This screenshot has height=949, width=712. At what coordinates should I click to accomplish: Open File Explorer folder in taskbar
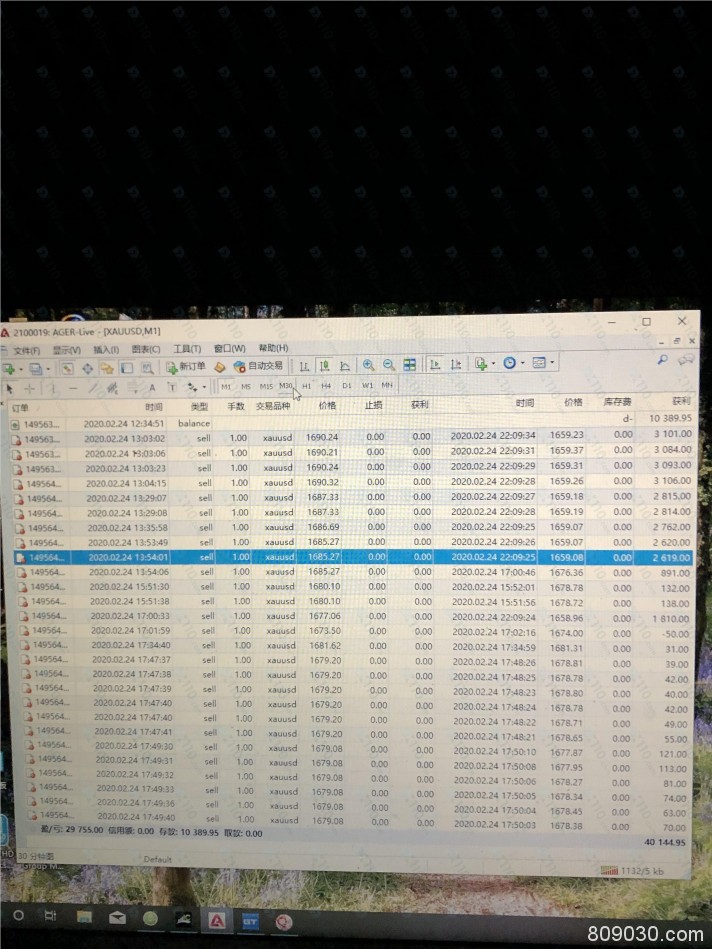pos(84,918)
